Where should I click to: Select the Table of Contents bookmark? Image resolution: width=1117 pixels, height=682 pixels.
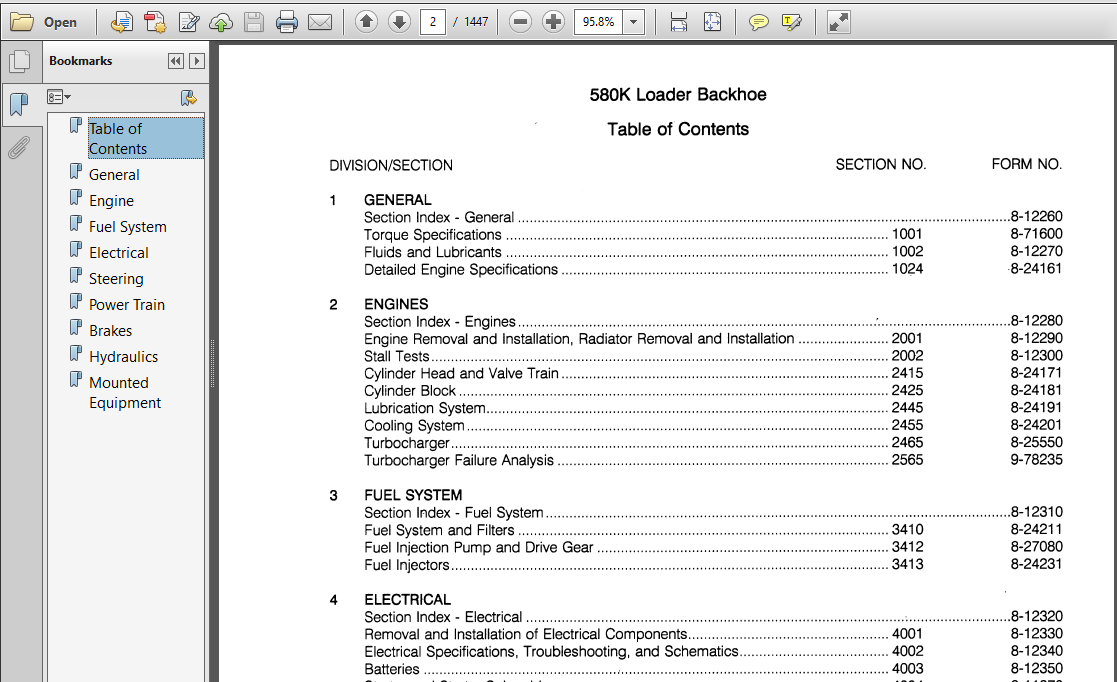145,138
